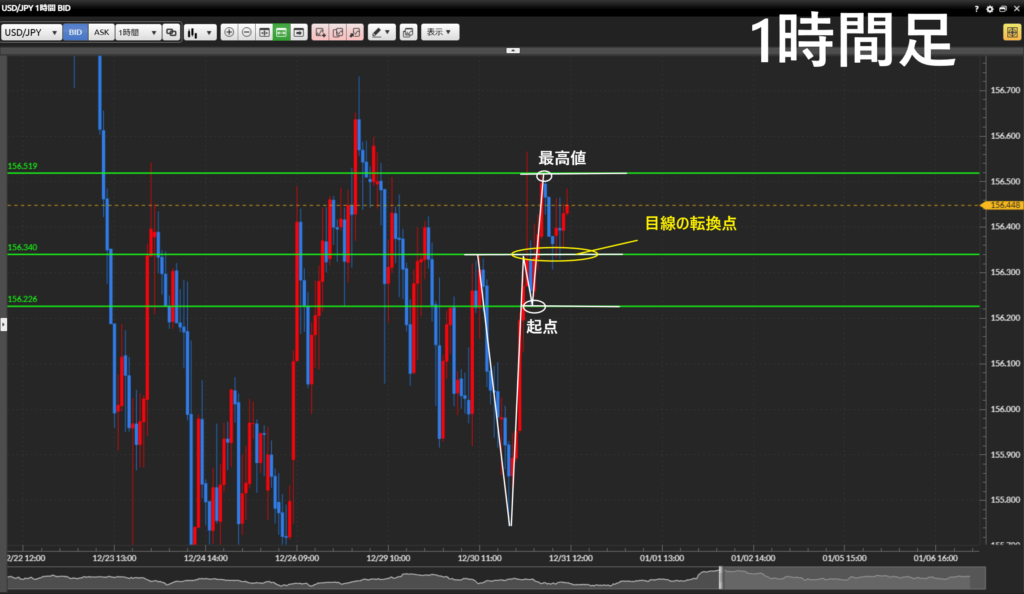Viewport: 1024px width, 594px height.
Task: Click the link charts icon beside timeframe
Action: coord(171,32)
